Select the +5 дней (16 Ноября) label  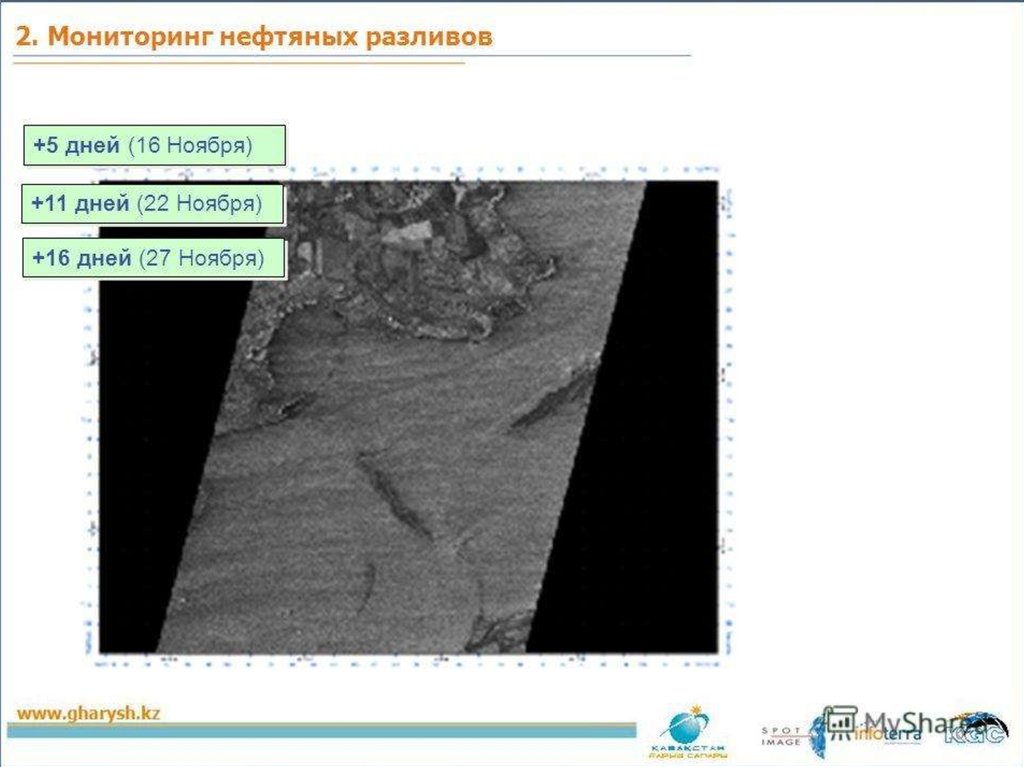[154, 145]
